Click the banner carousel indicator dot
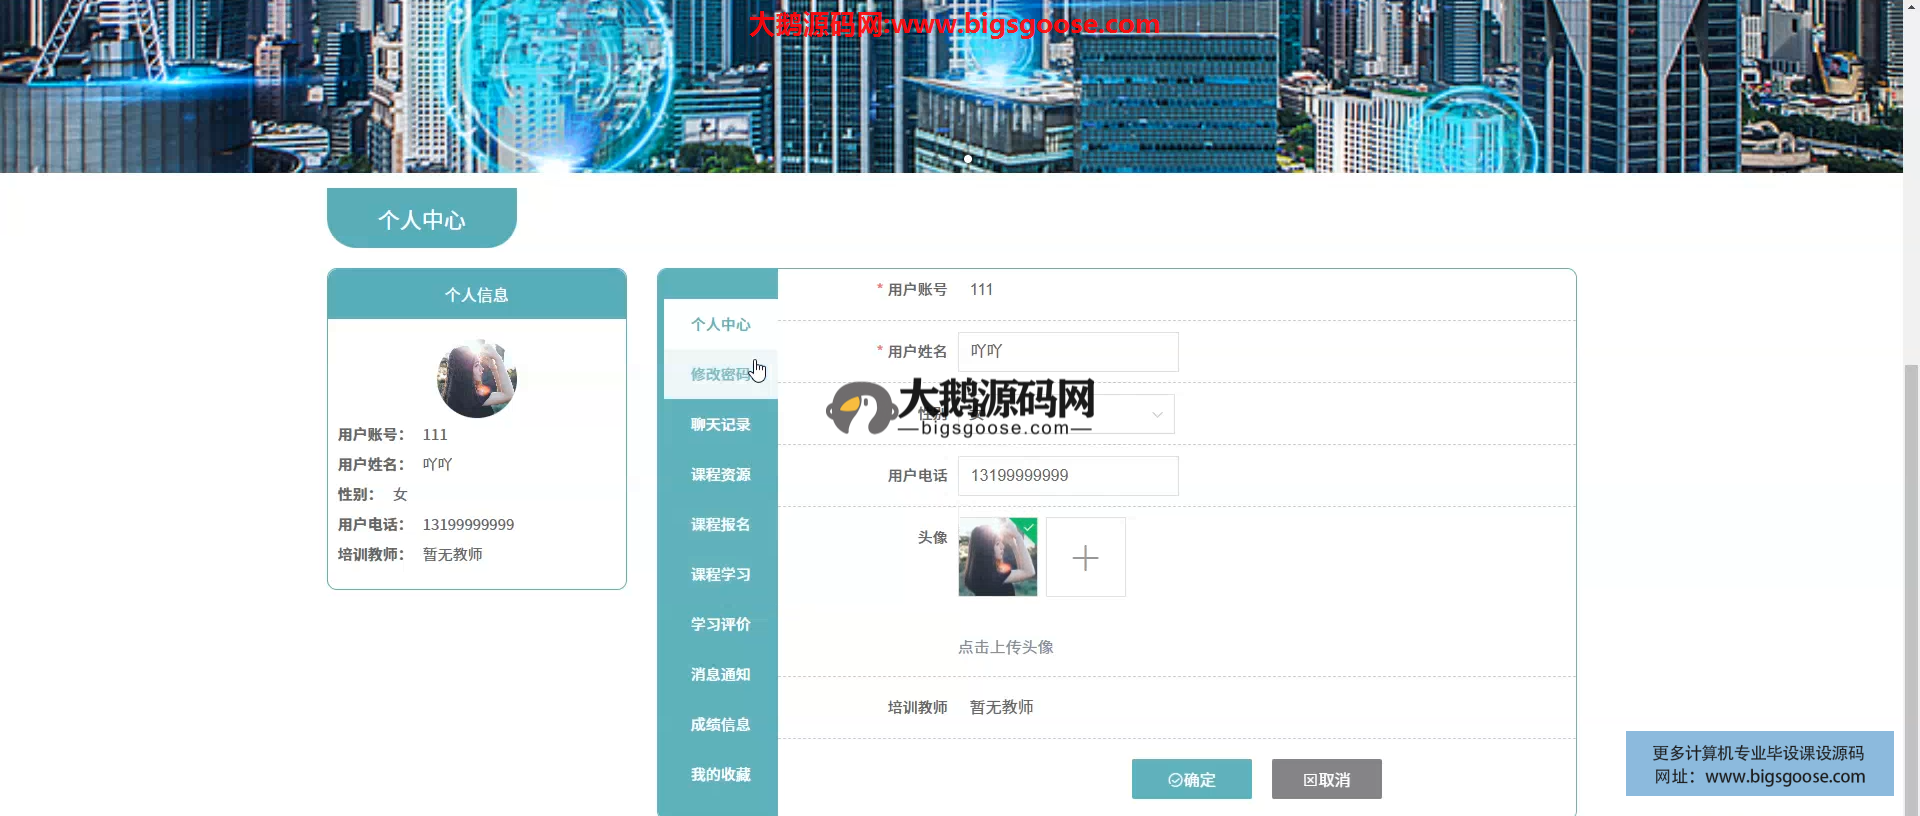This screenshot has height=816, width=1920. click(x=968, y=159)
